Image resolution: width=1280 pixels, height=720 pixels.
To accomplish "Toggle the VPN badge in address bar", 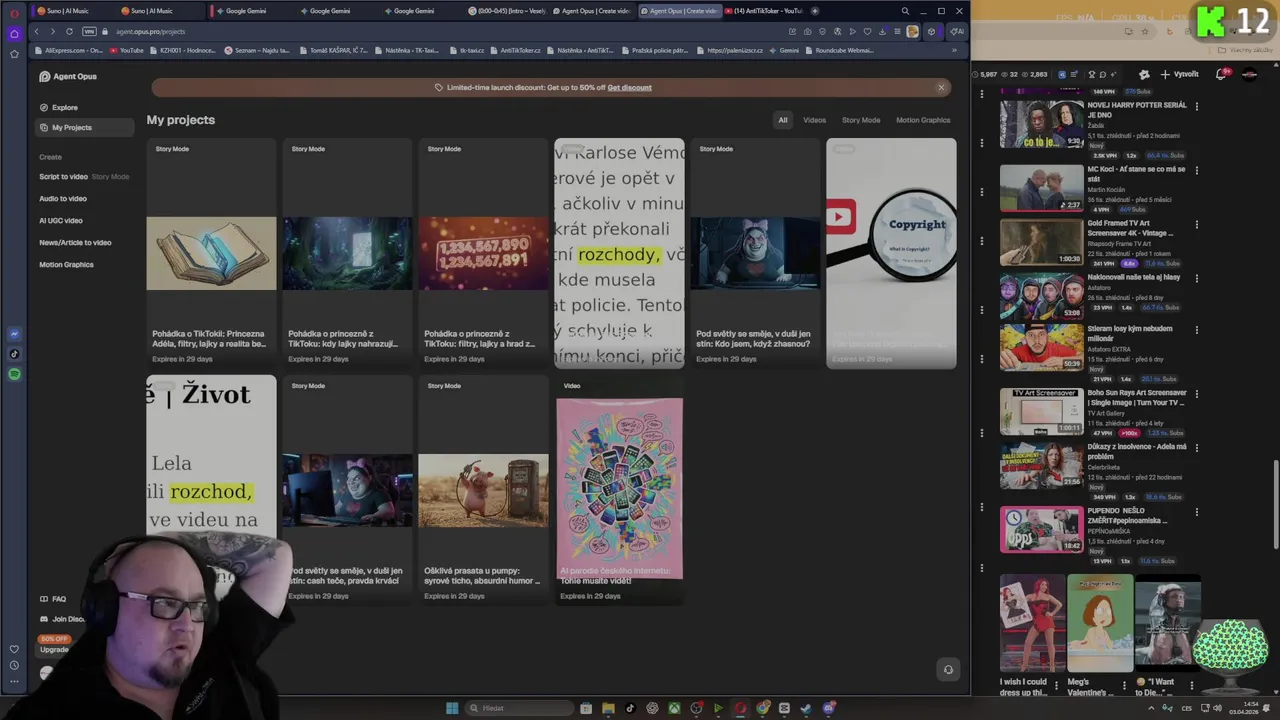I will click(x=88, y=31).
